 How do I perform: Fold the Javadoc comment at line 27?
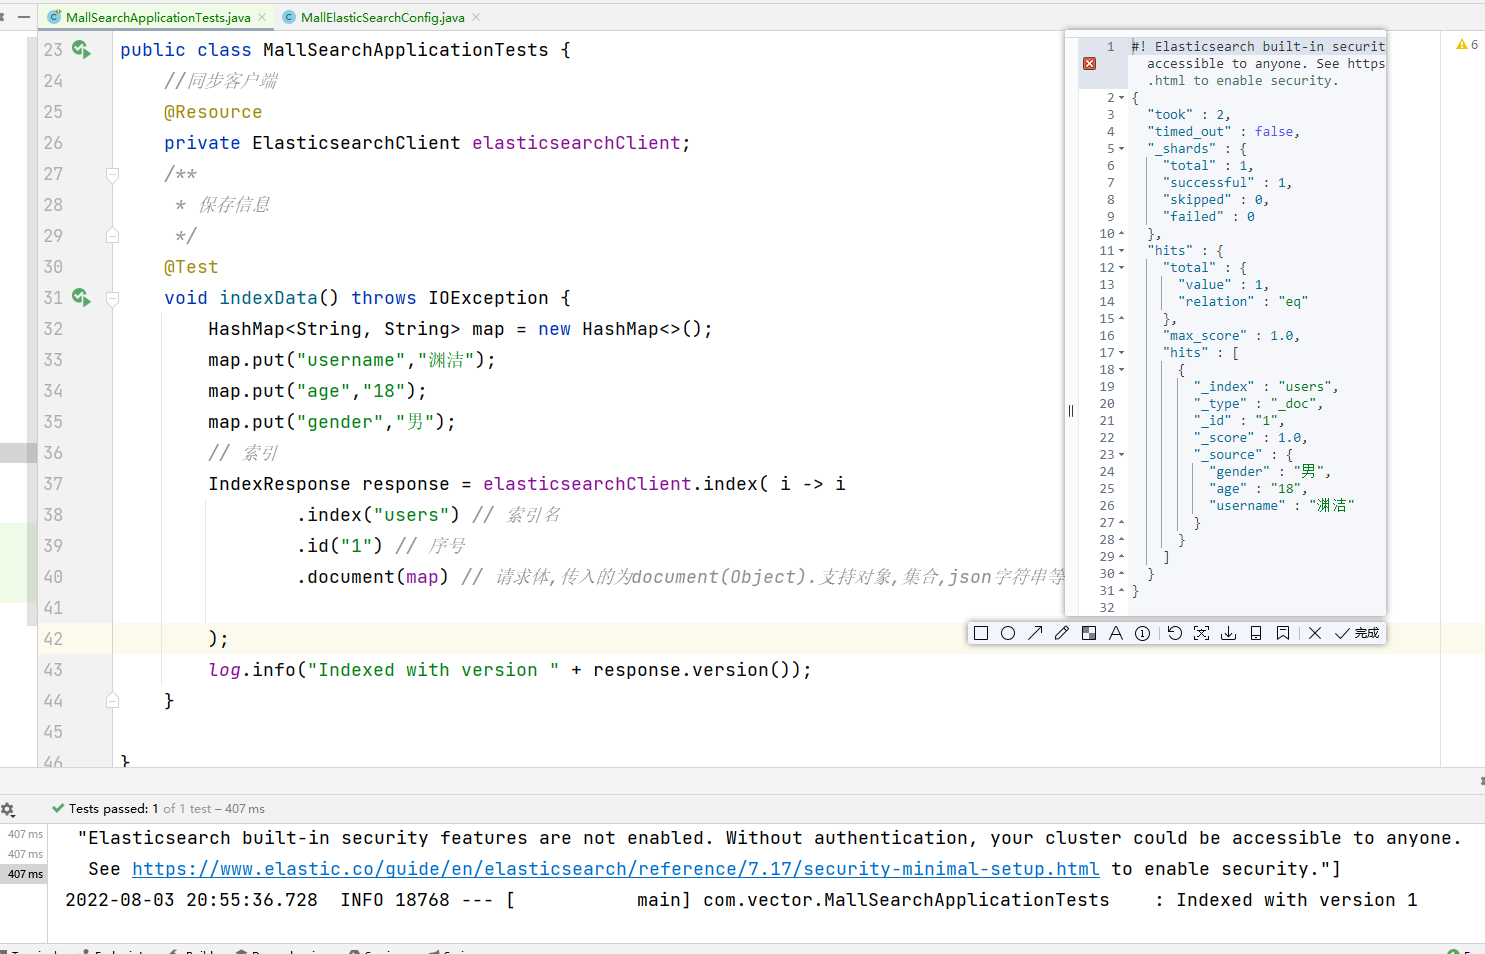(x=112, y=174)
